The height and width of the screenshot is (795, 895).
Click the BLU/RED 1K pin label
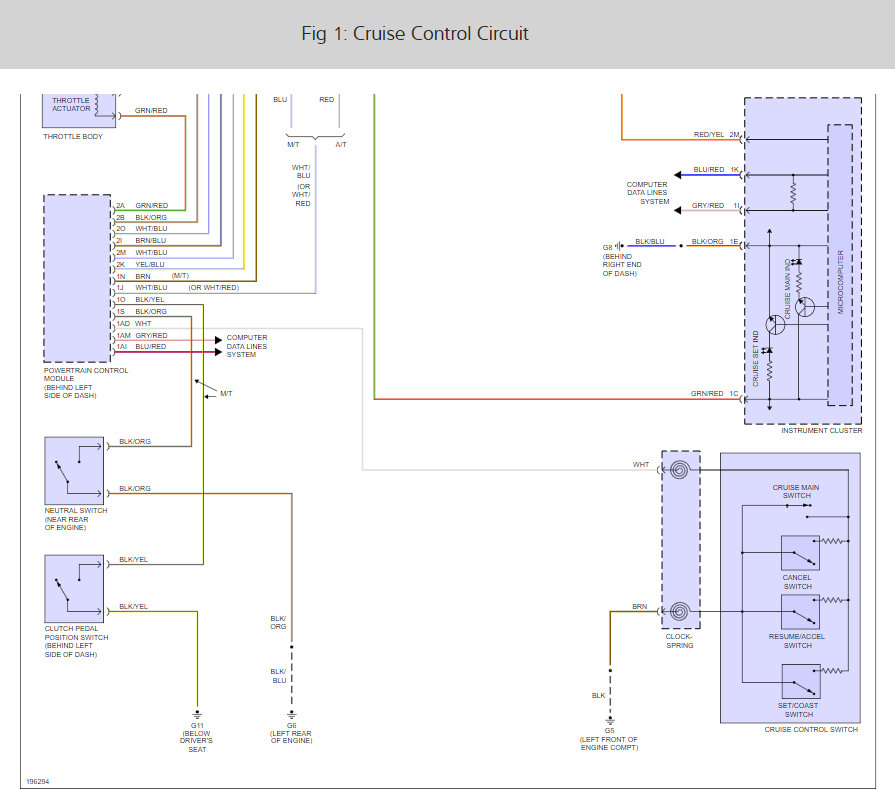click(x=716, y=170)
